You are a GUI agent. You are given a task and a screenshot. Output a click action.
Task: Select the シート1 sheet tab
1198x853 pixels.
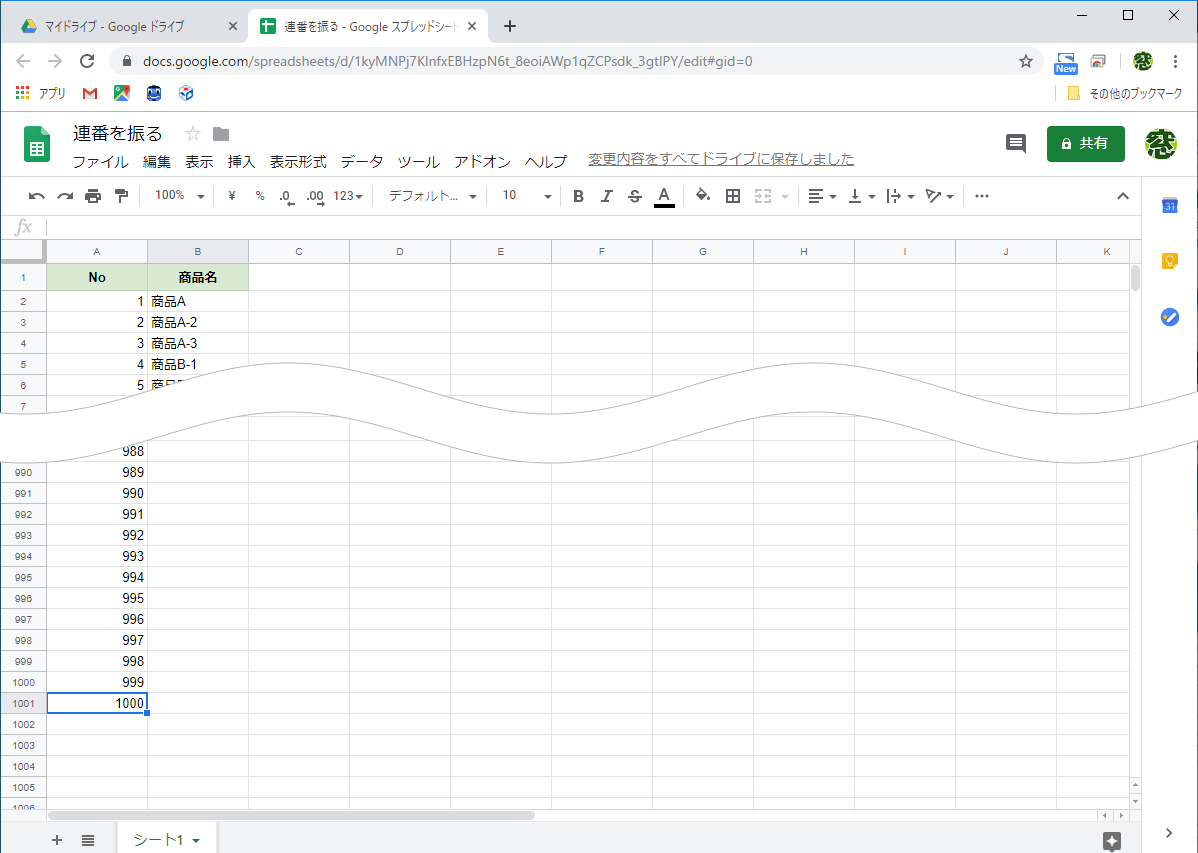(x=167, y=839)
